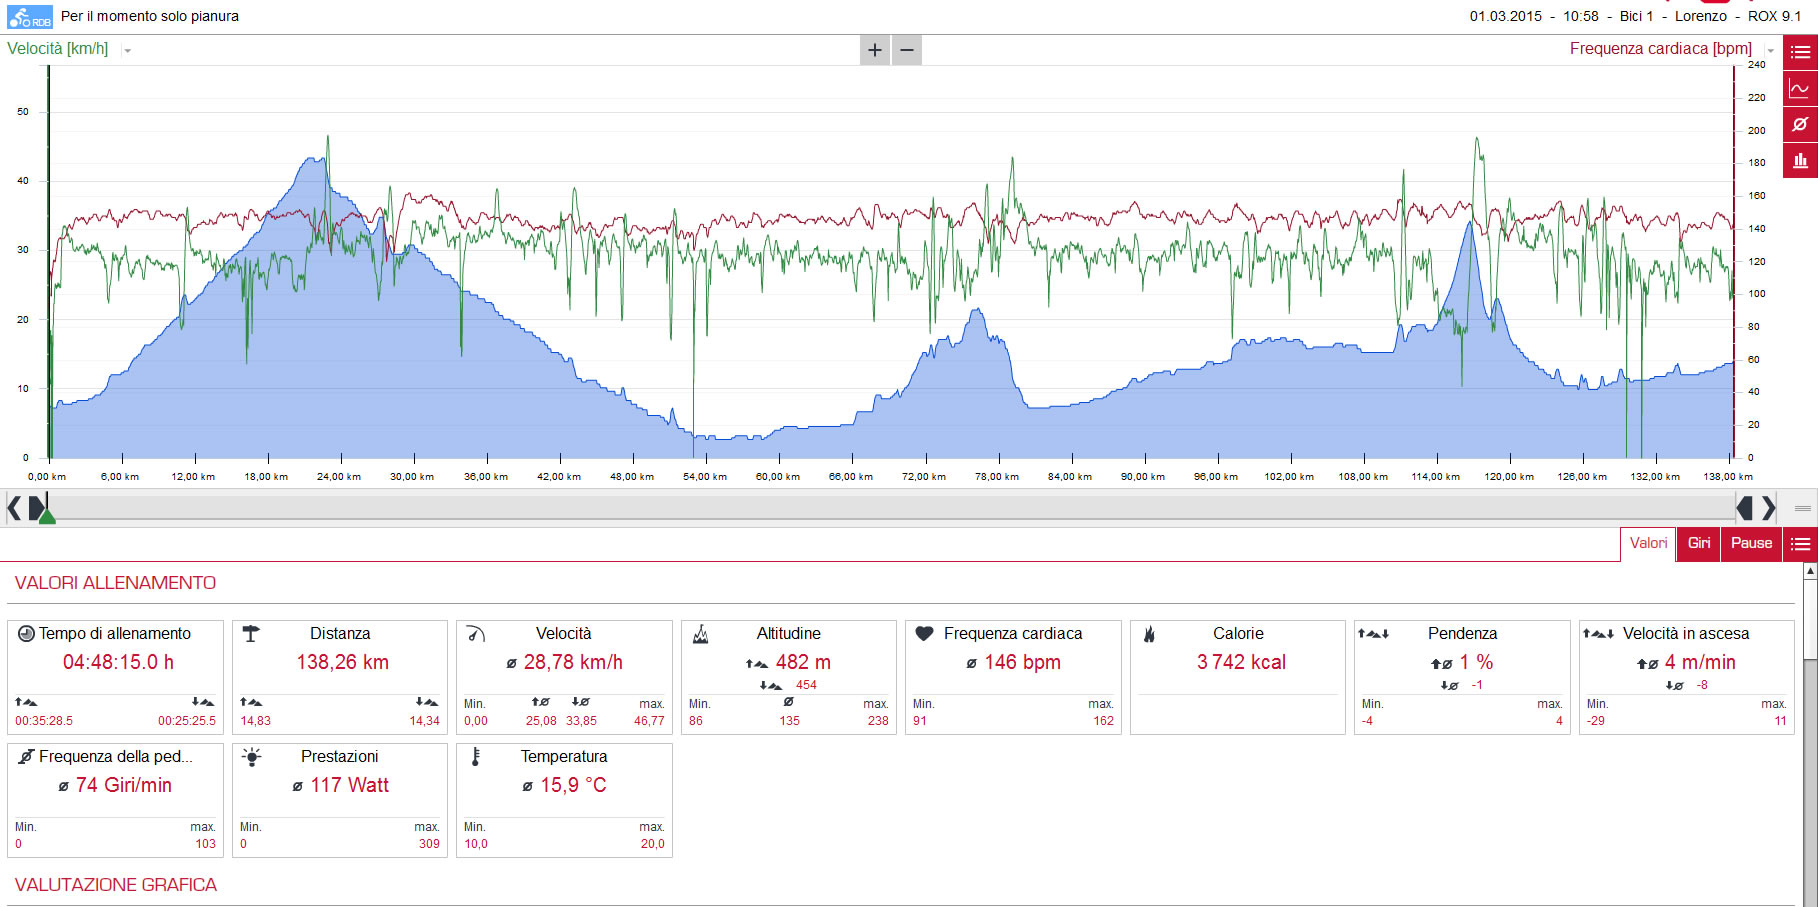
Task: Click the heart icon in Frequenza cardiaca card
Action: tap(925, 634)
